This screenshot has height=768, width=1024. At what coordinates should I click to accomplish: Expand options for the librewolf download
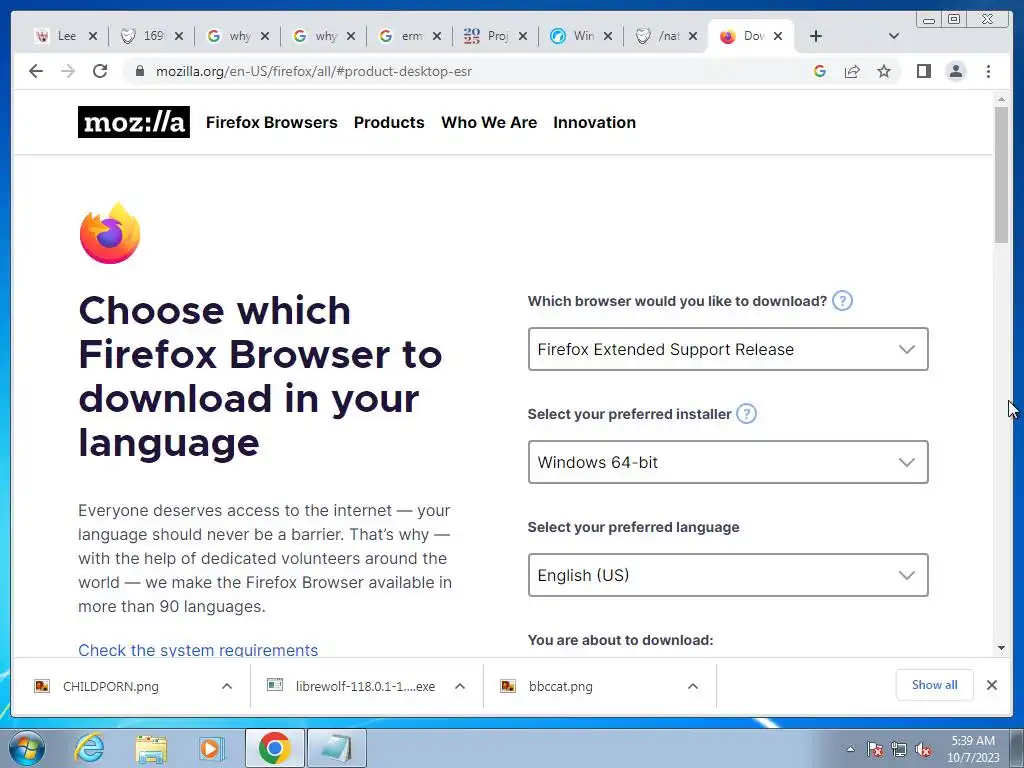pos(460,686)
